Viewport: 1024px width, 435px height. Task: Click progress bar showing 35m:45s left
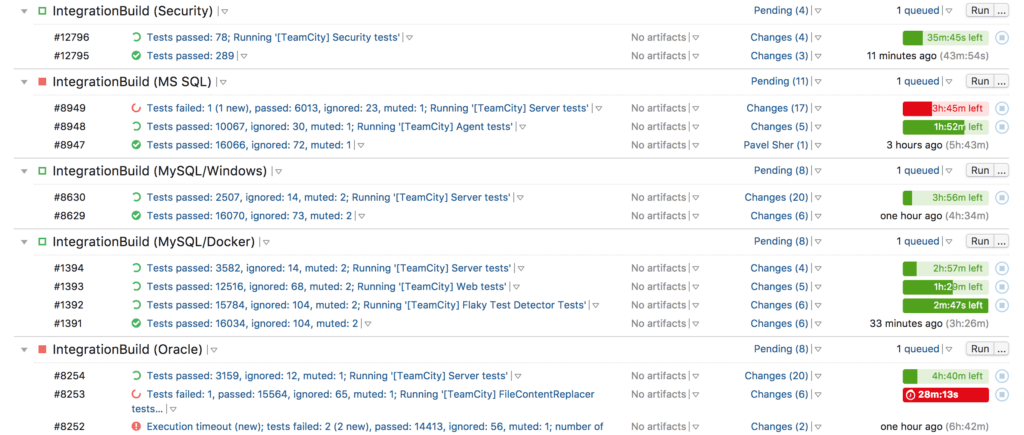(x=946, y=38)
